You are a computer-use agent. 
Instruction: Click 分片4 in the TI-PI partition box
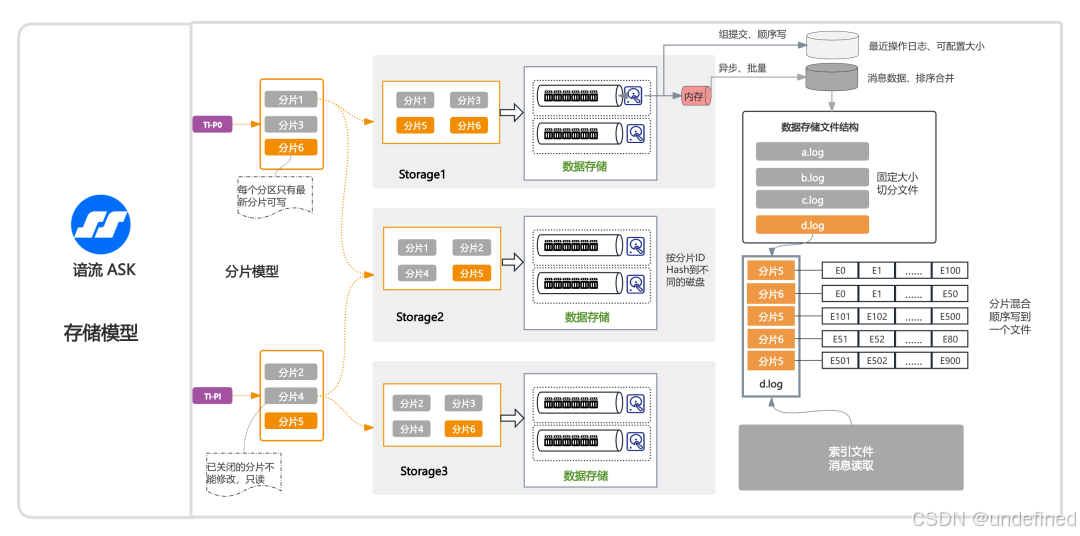[x=291, y=396]
